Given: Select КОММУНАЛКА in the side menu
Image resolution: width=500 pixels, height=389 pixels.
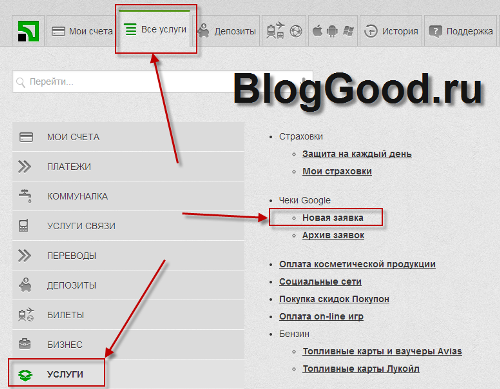Looking at the screenshot, I should pos(128,196).
